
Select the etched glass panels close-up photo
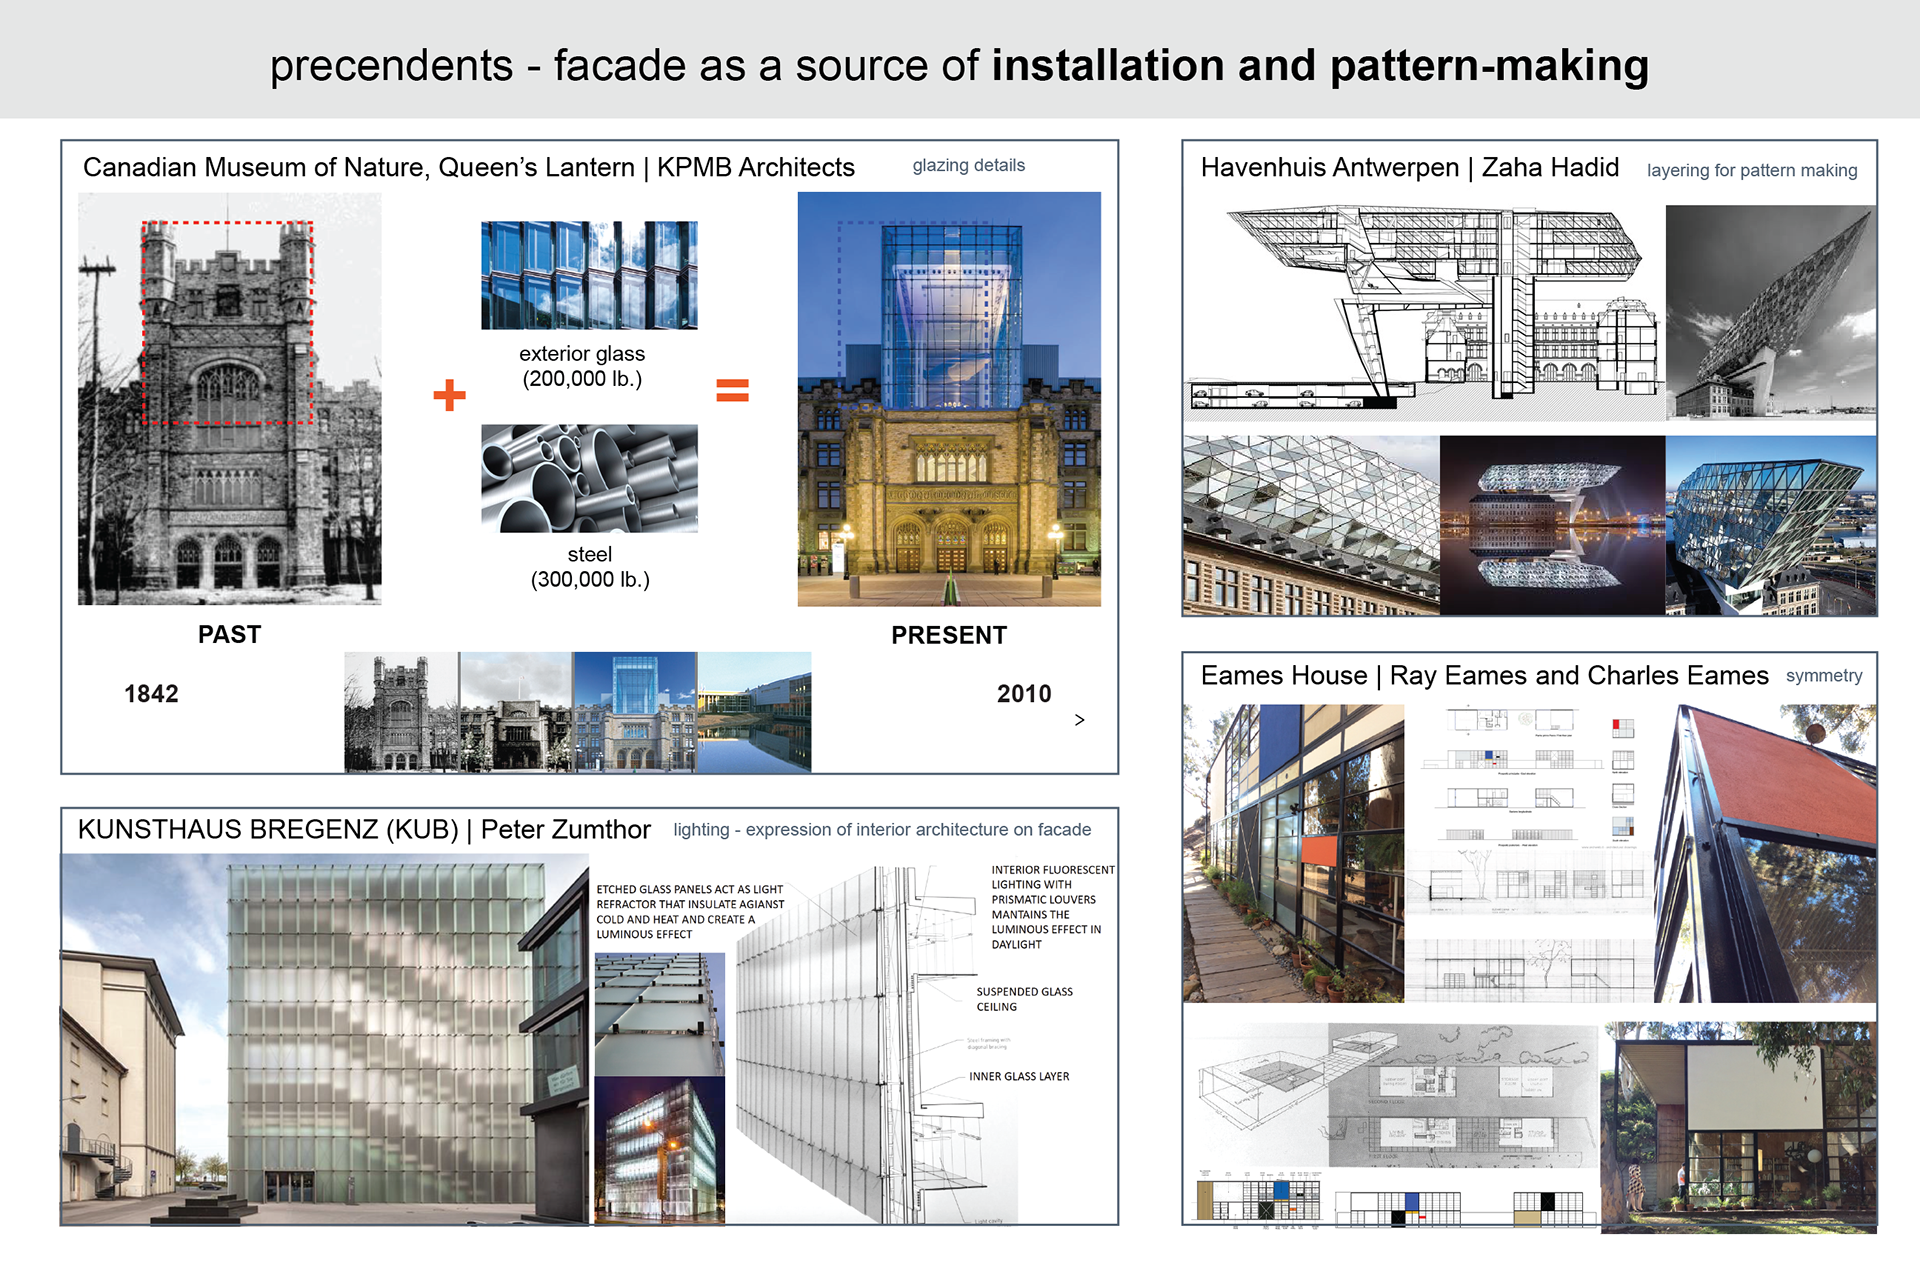click(x=660, y=1014)
